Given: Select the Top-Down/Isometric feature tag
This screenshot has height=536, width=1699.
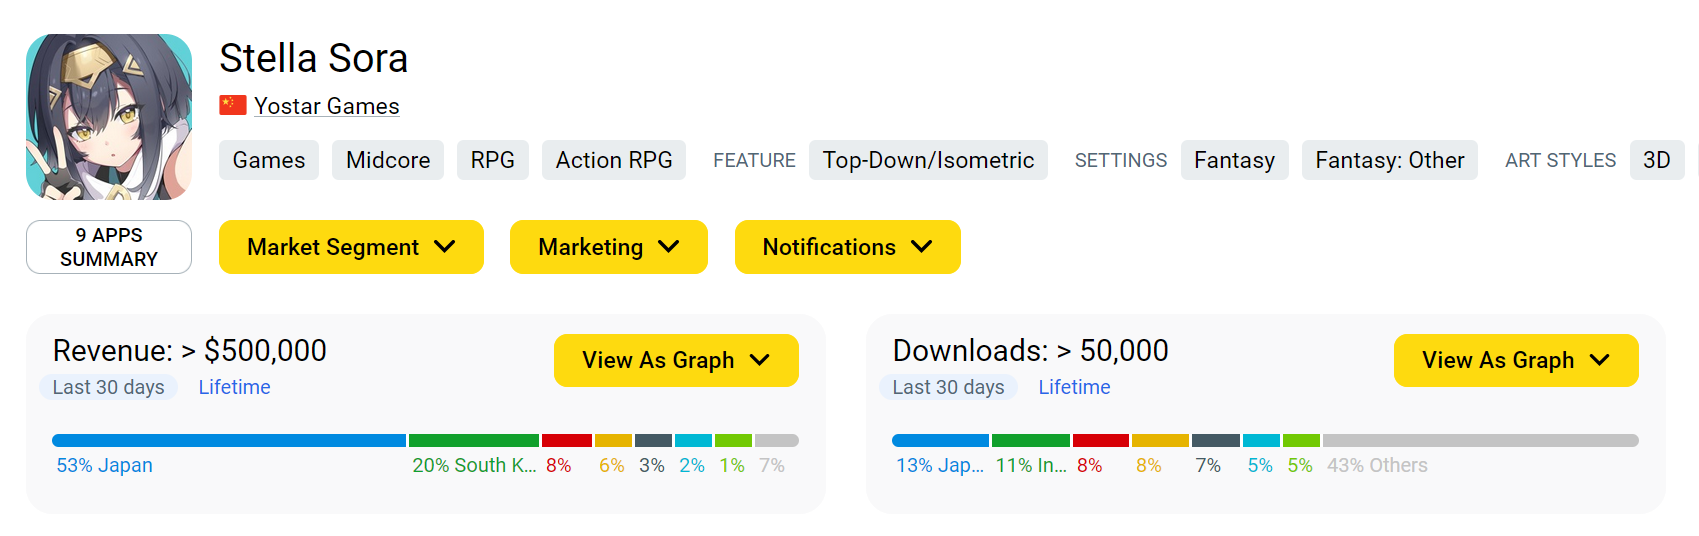Looking at the screenshot, I should [928, 160].
